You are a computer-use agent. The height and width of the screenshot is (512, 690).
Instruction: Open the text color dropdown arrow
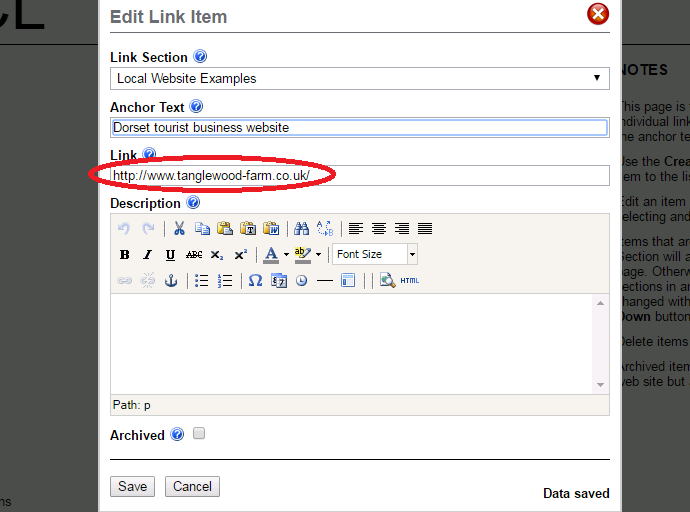(x=286, y=254)
